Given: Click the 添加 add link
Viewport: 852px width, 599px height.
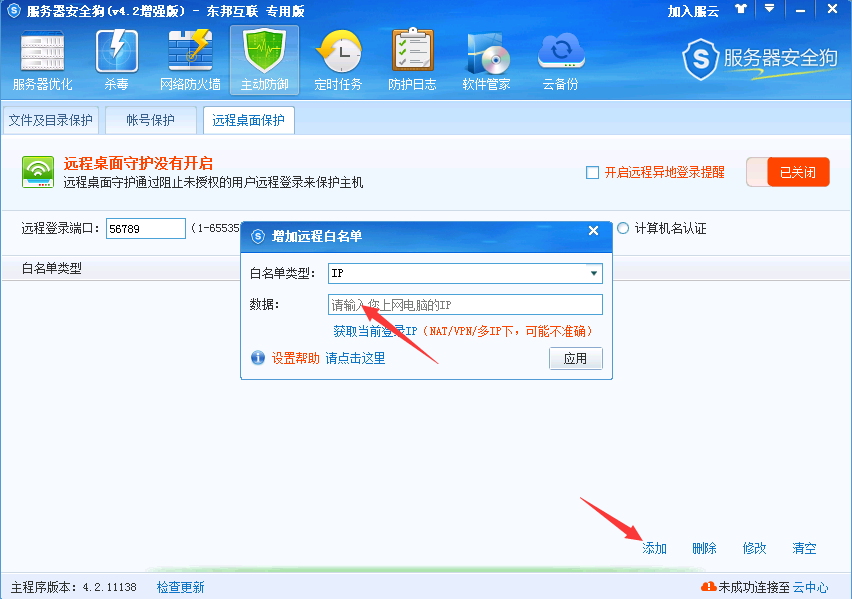Looking at the screenshot, I should [654, 548].
